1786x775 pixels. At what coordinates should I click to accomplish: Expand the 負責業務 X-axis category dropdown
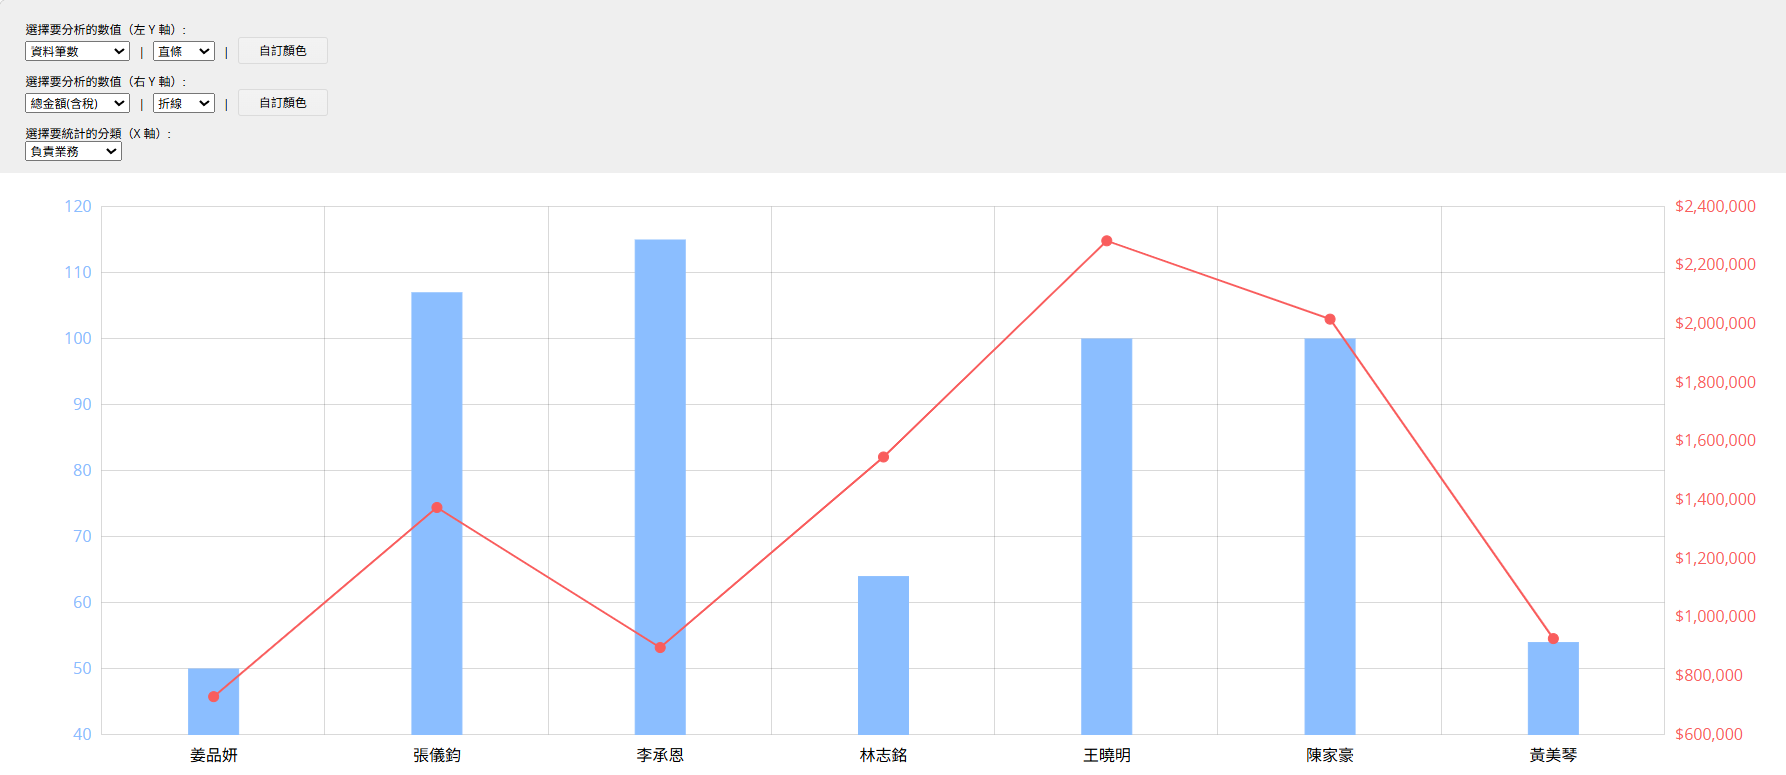73,151
